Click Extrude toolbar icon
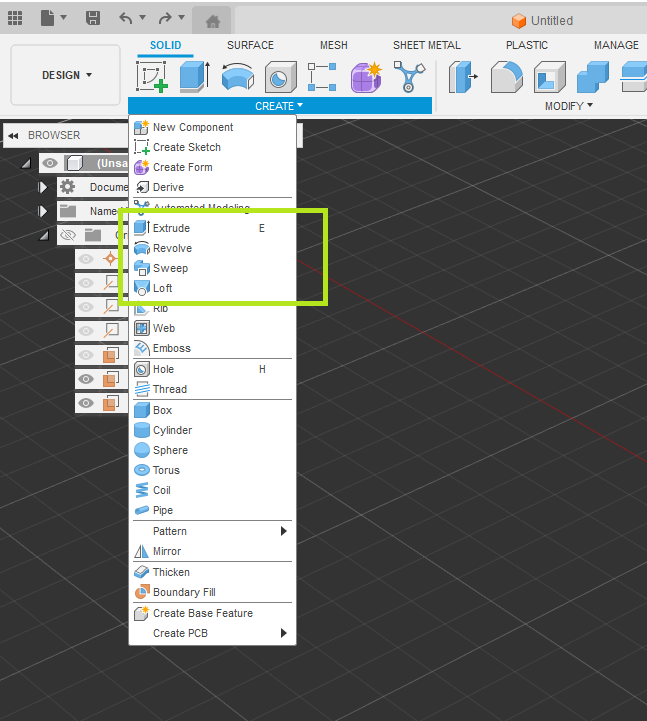This screenshot has height=721, width=647. (195, 76)
